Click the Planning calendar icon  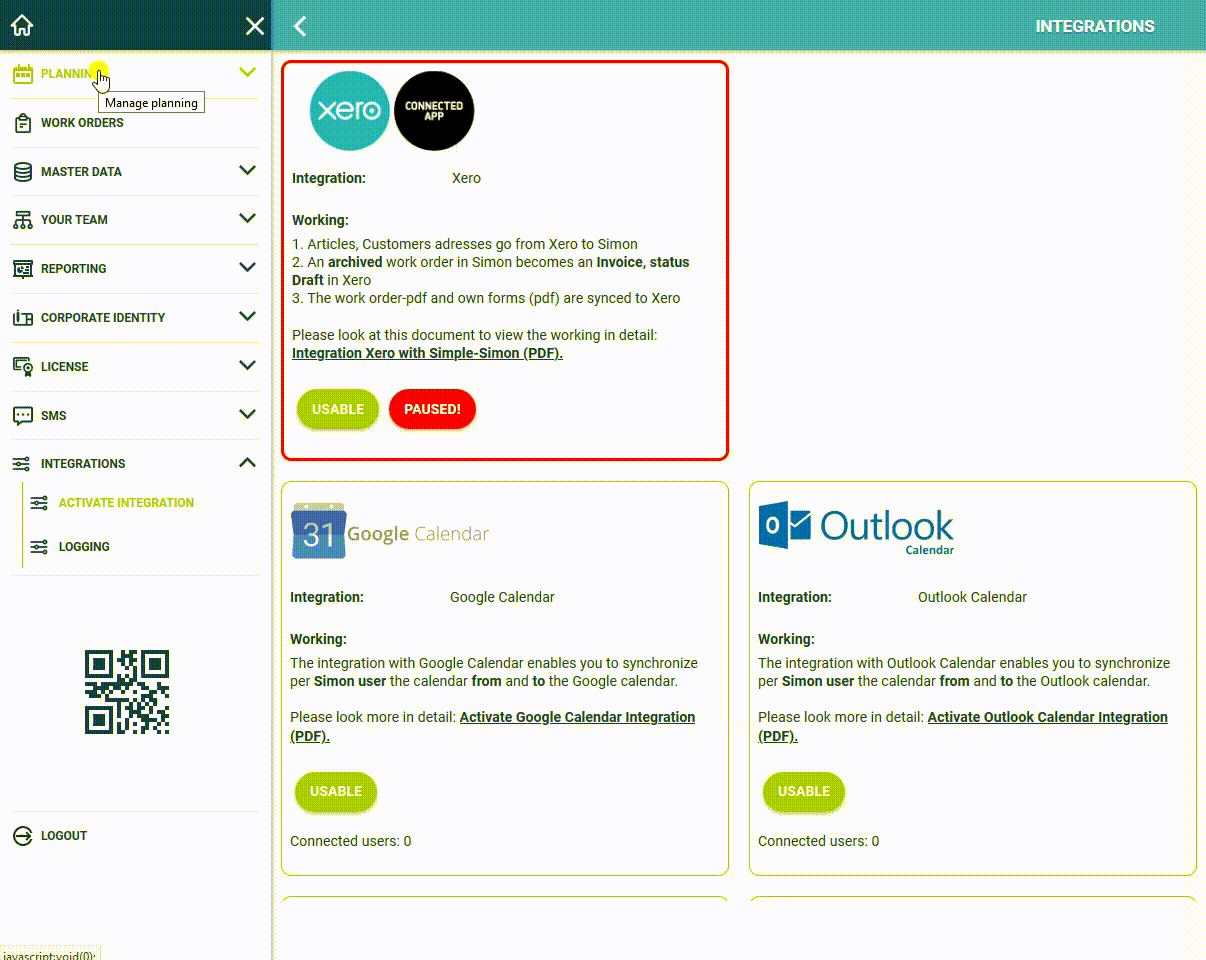click(23, 74)
